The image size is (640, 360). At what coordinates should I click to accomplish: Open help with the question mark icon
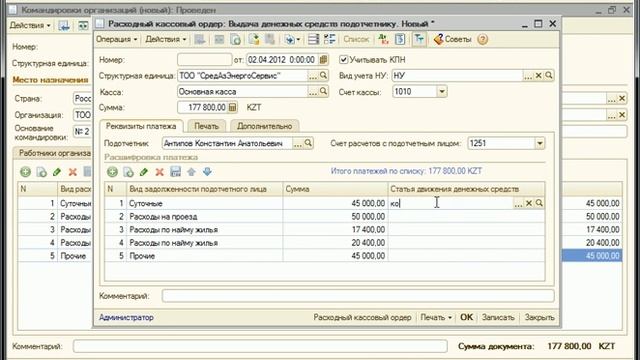[482, 39]
